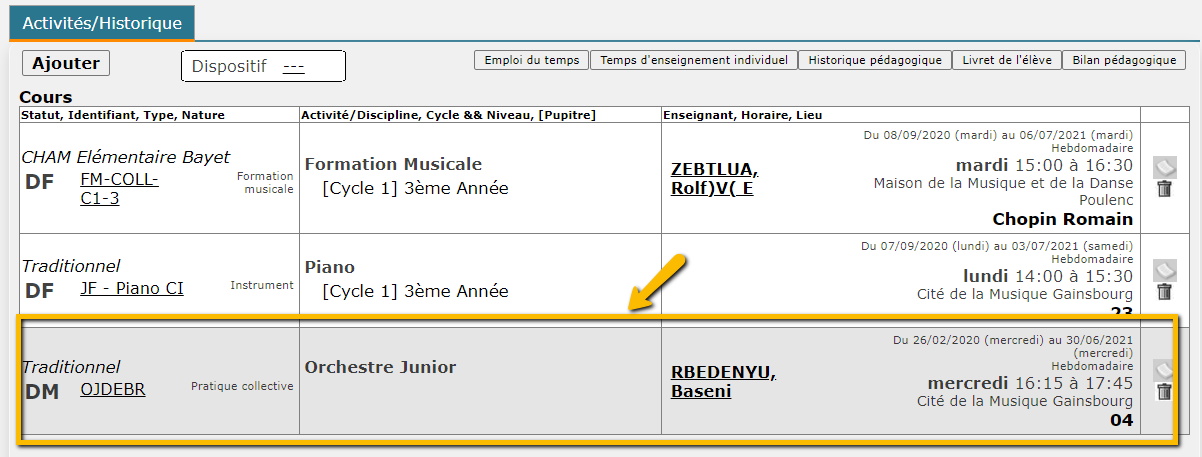1202x457 pixels.
Task: Open teacher ZEBTLUA, Rolf)V( E link
Action: tap(714, 178)
